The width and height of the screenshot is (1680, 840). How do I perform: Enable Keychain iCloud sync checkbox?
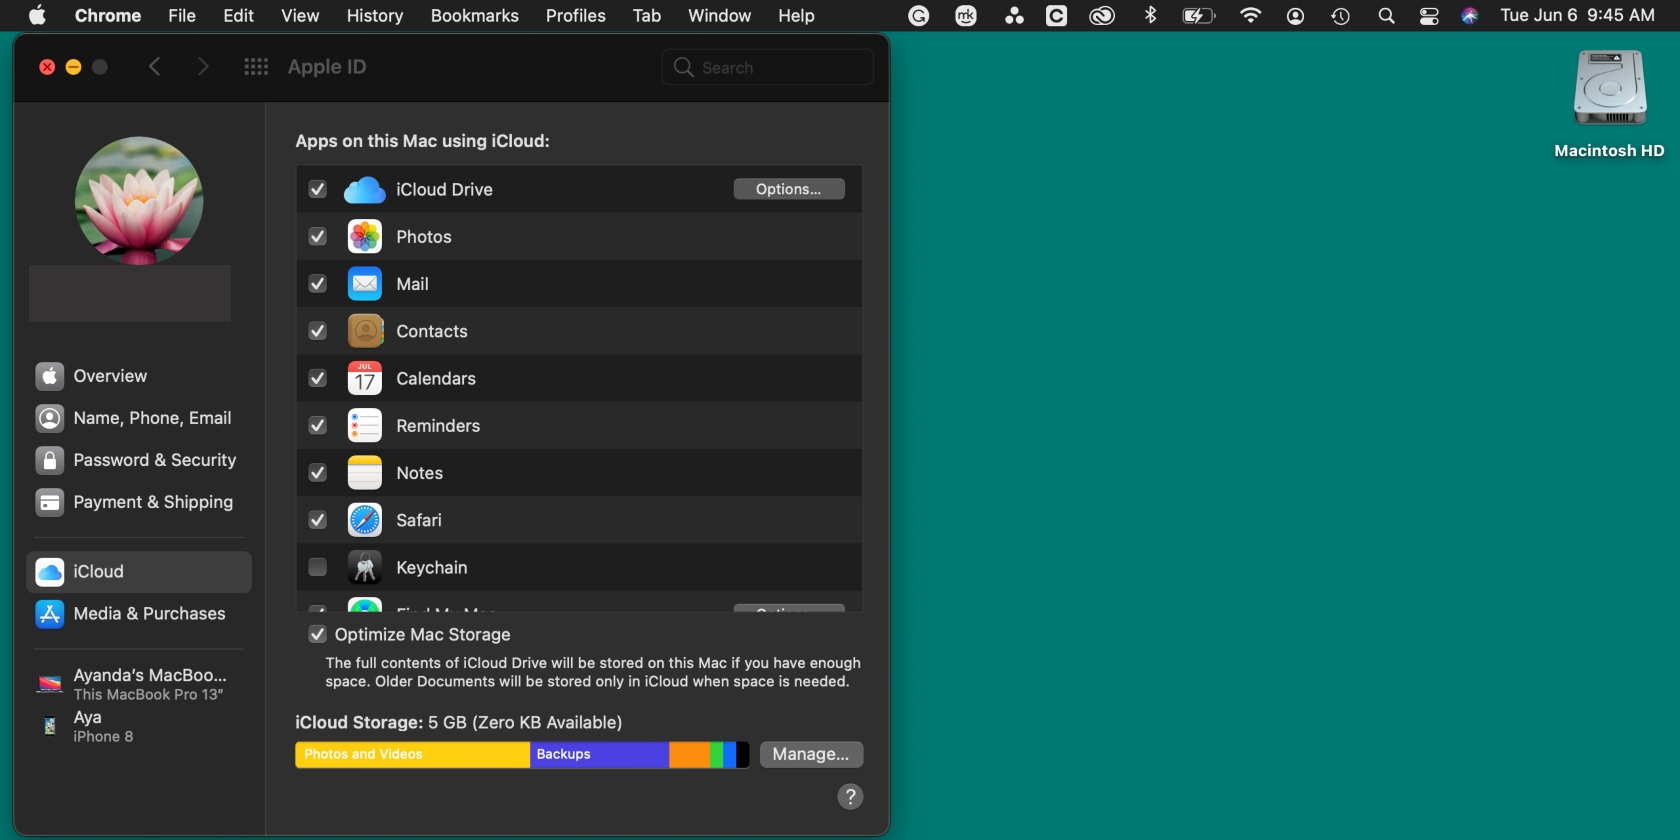point(318,567)
